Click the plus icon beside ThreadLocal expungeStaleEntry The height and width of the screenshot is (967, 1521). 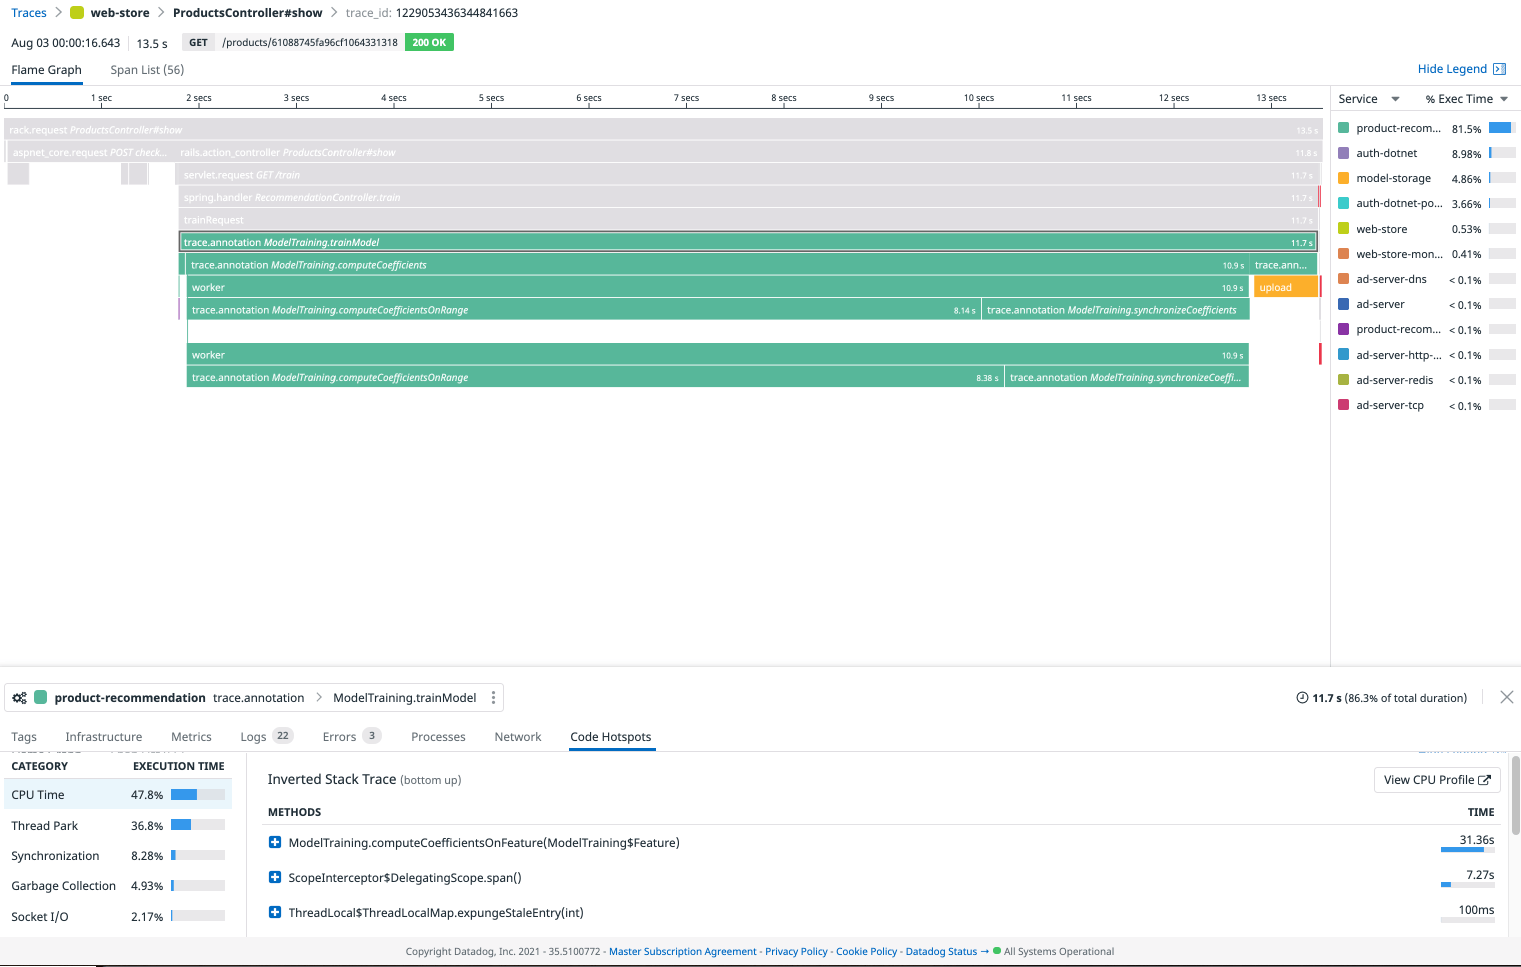tap(275, 912)
